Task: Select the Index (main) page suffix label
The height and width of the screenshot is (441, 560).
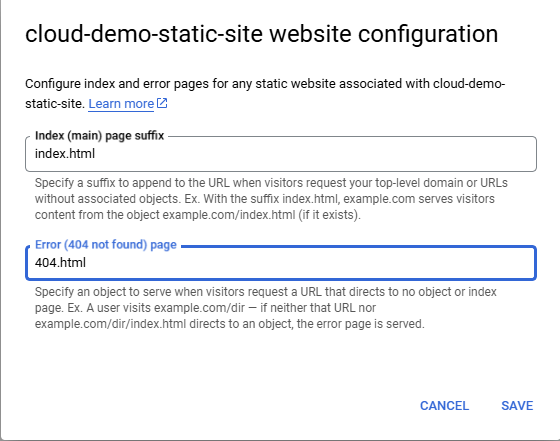Action: [x=99, y=136]
